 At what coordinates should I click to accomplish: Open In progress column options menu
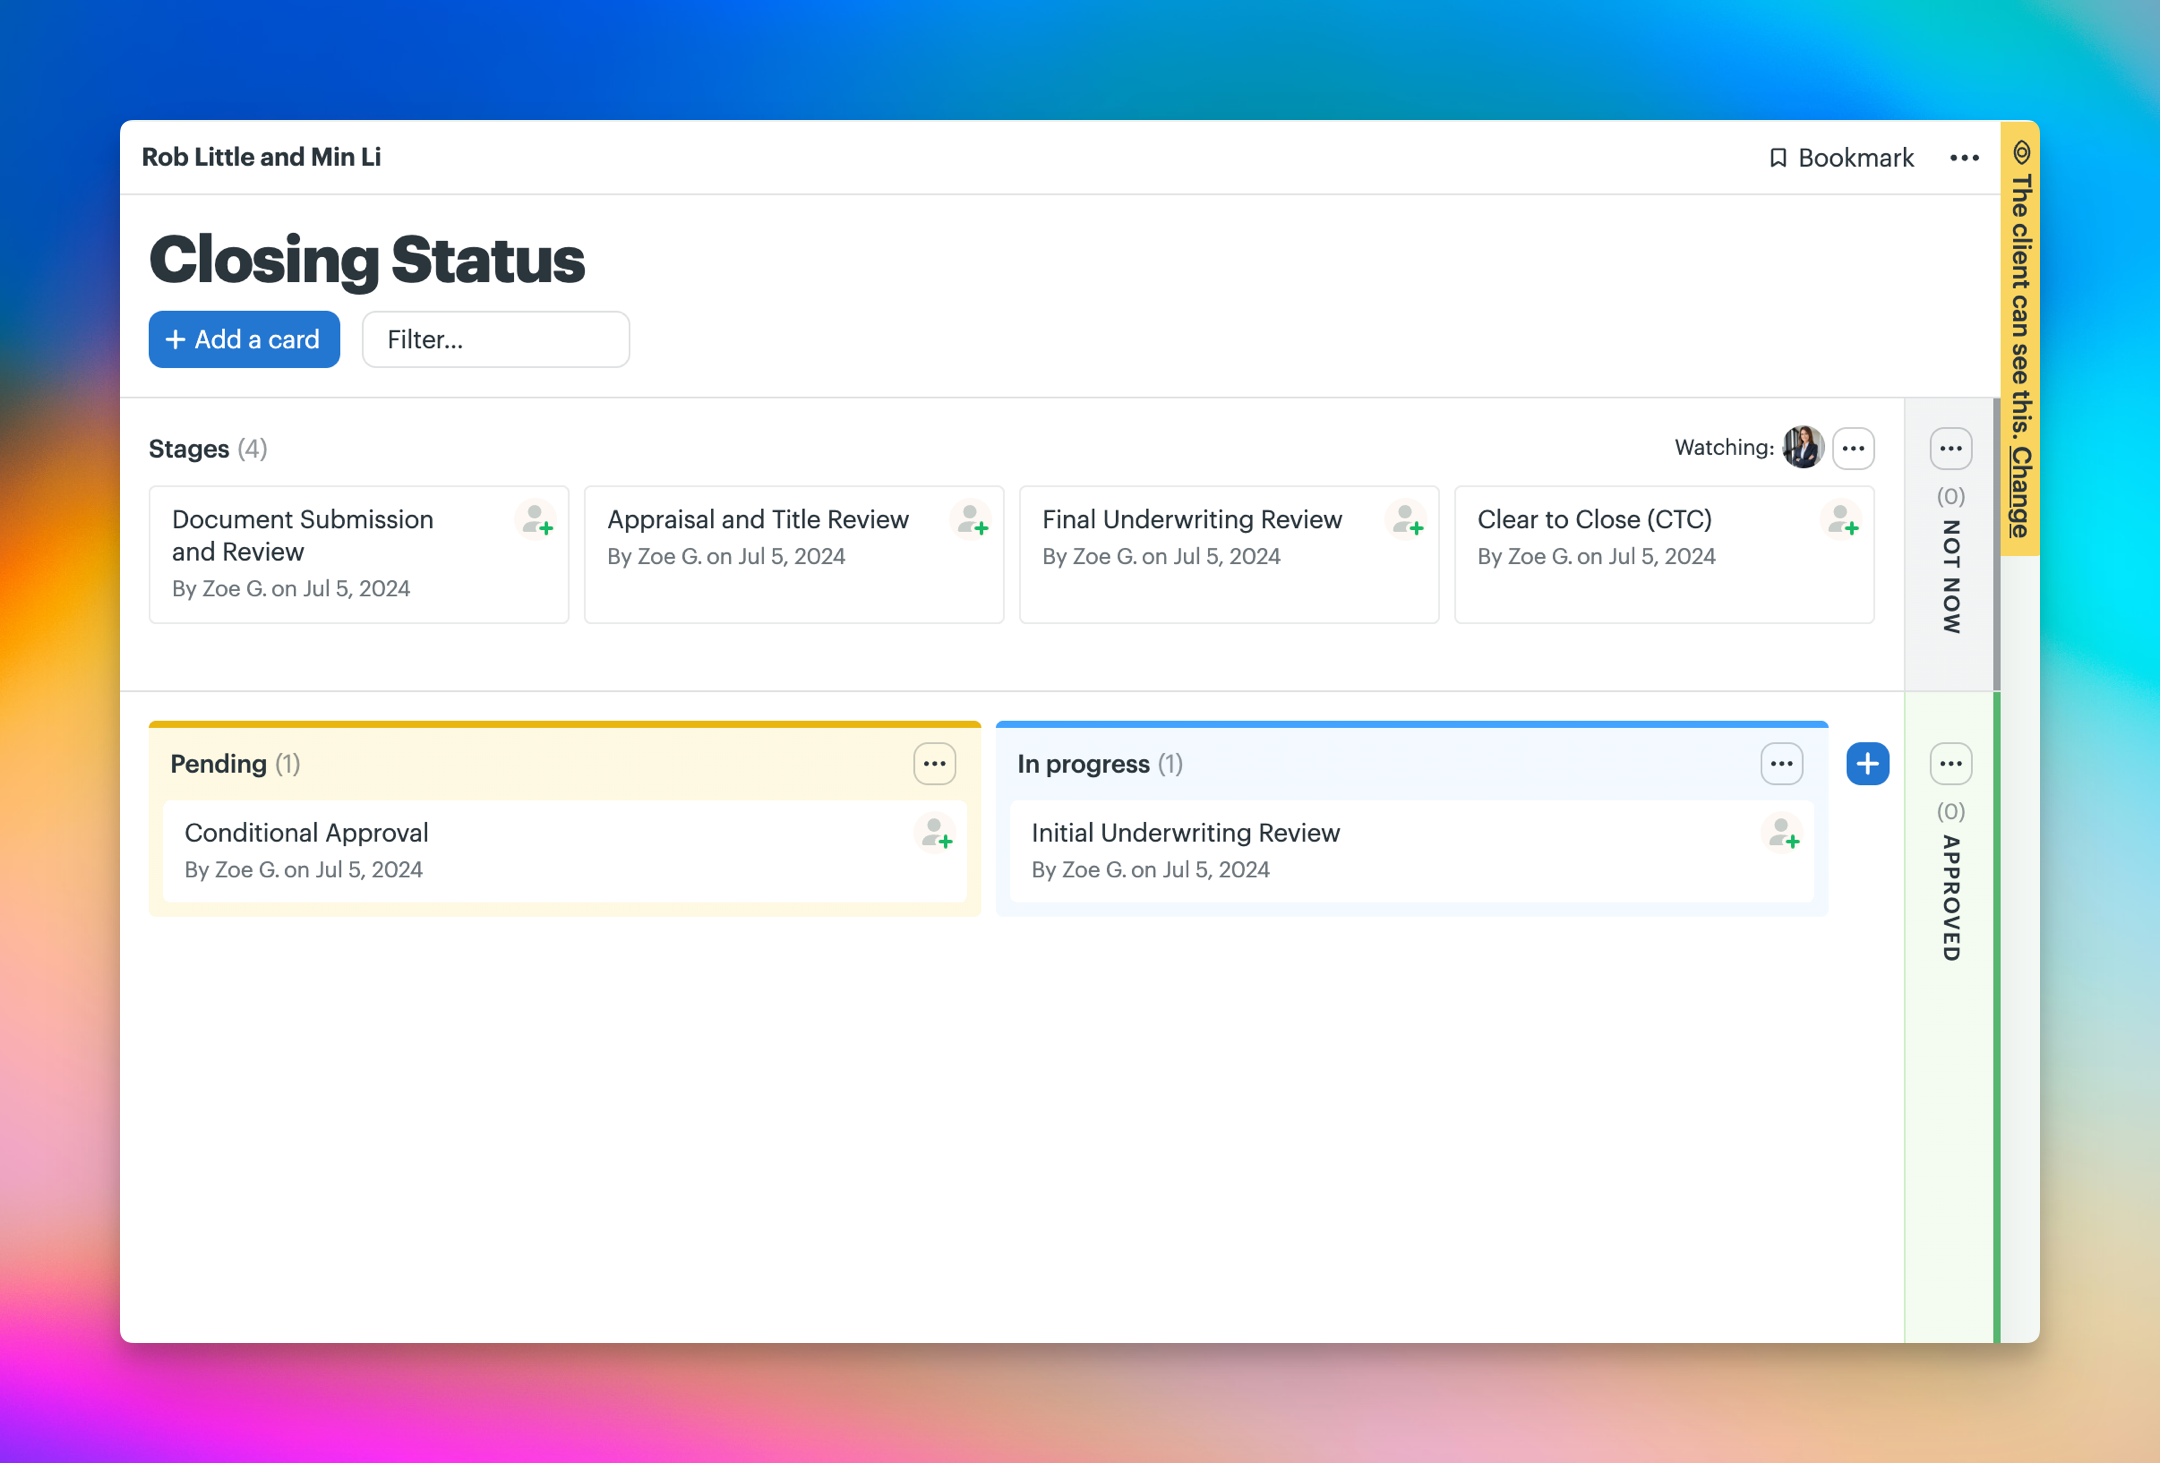[x=1782, y=764]
